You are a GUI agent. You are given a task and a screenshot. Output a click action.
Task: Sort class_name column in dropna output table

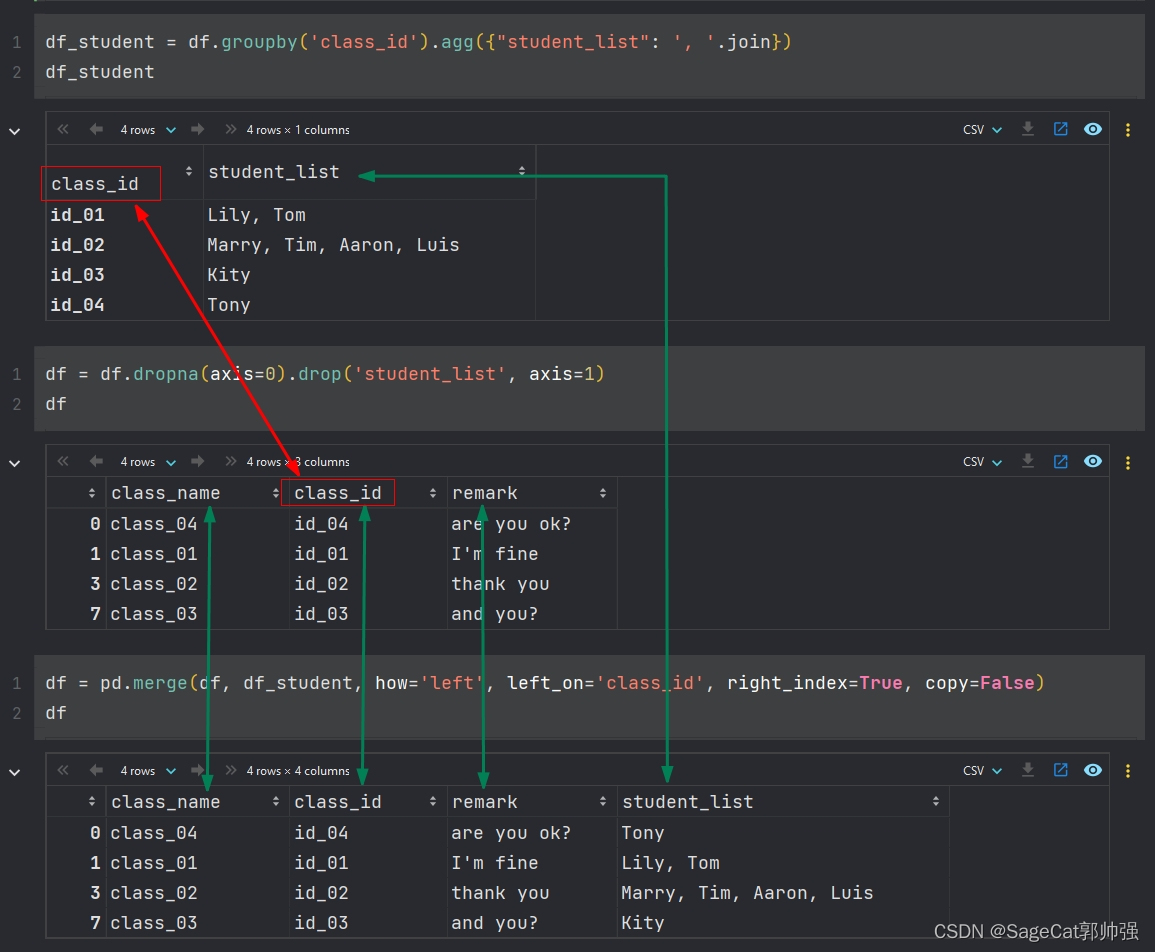pos(275,493)
